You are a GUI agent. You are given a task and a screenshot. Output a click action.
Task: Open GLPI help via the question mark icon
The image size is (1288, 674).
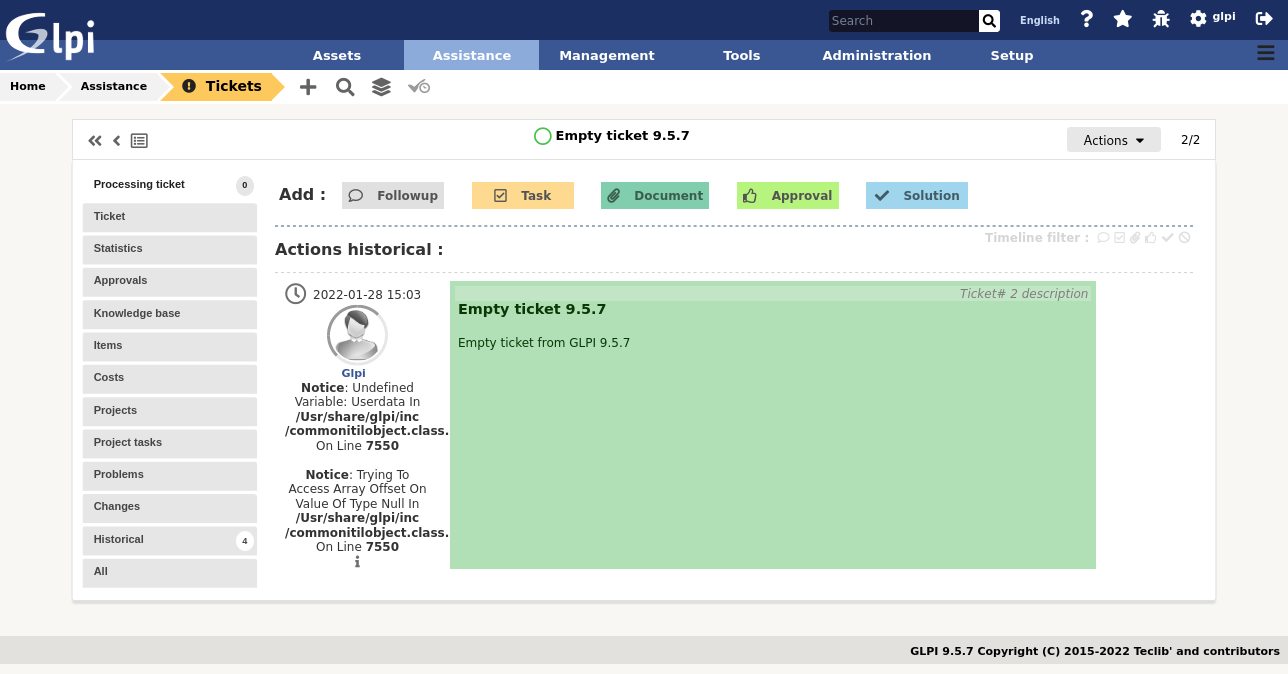pos(1086,18)
